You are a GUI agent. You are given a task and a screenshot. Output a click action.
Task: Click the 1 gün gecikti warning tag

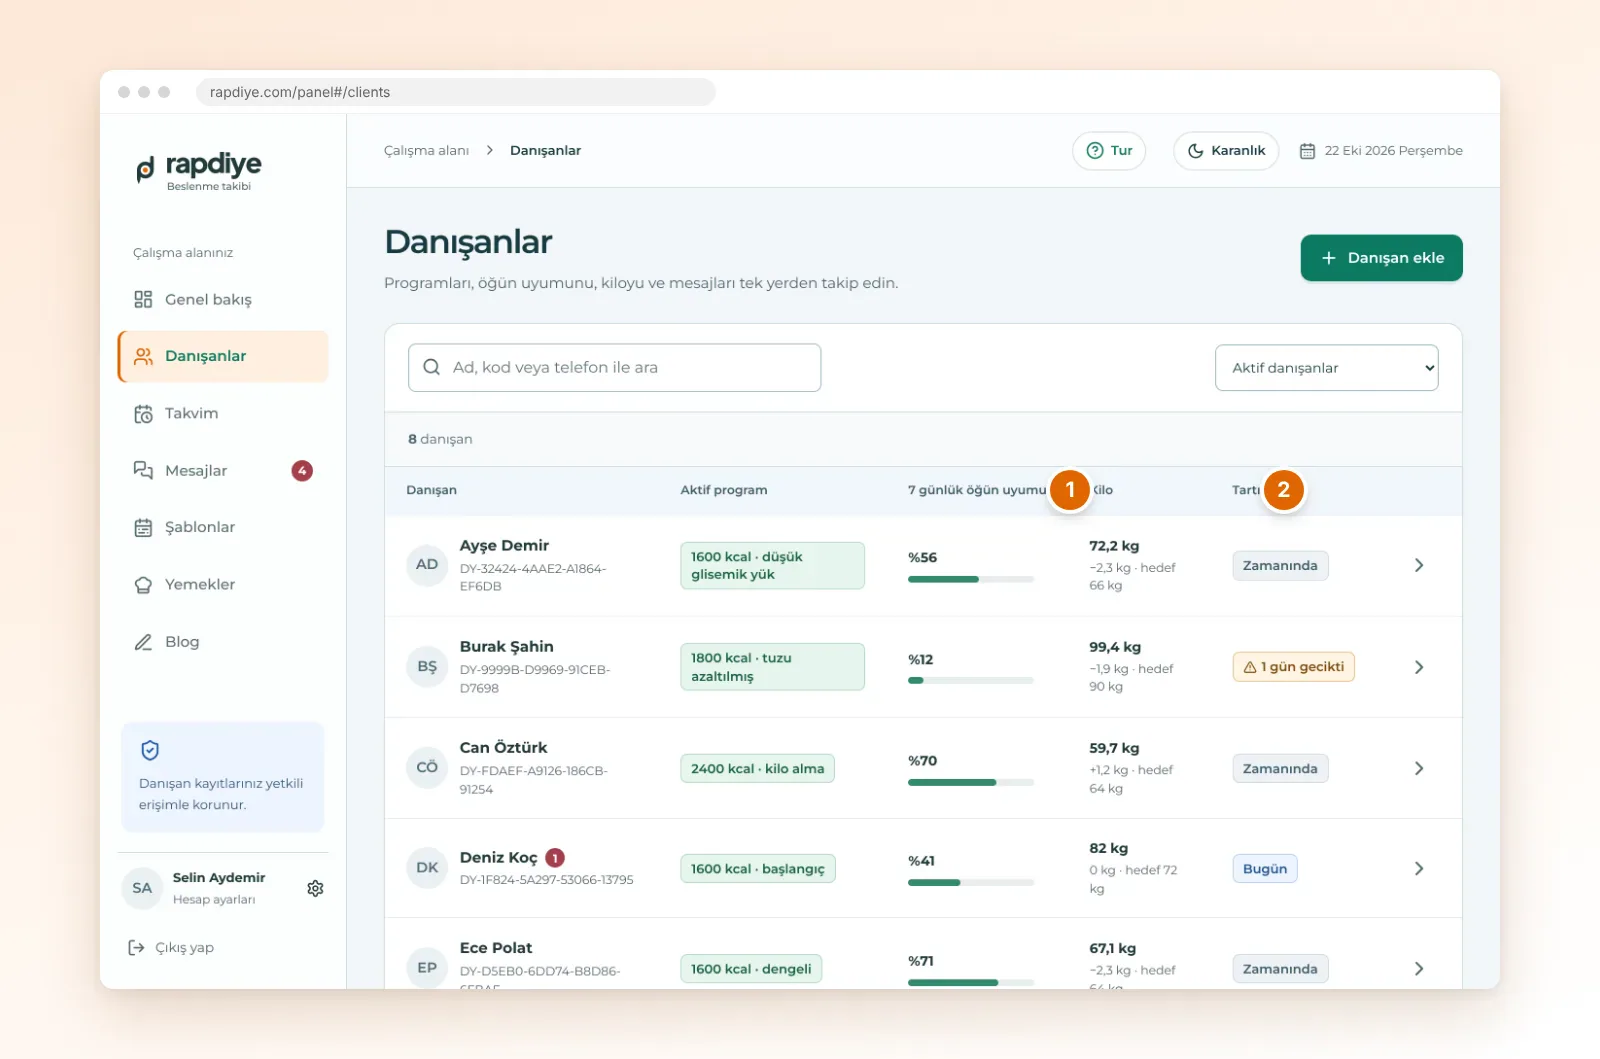click(1293, 667)
